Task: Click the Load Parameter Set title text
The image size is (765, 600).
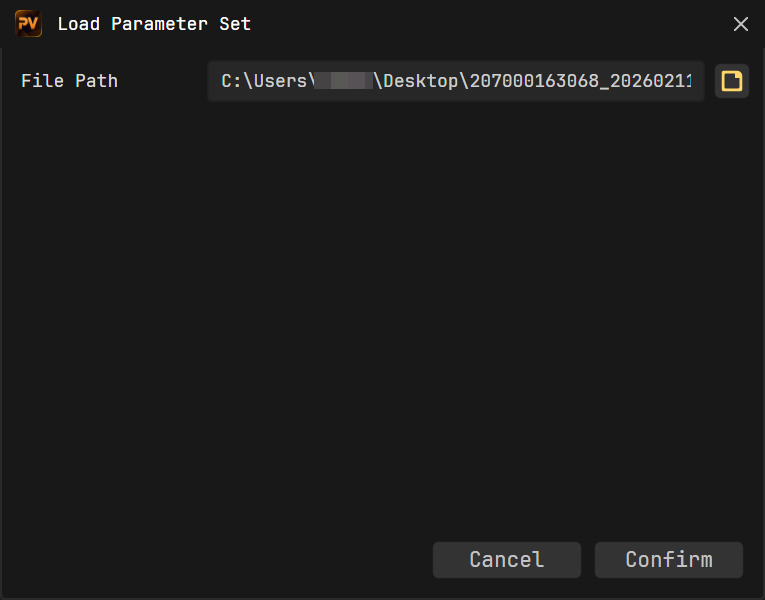Action: (x=154, y=24)
